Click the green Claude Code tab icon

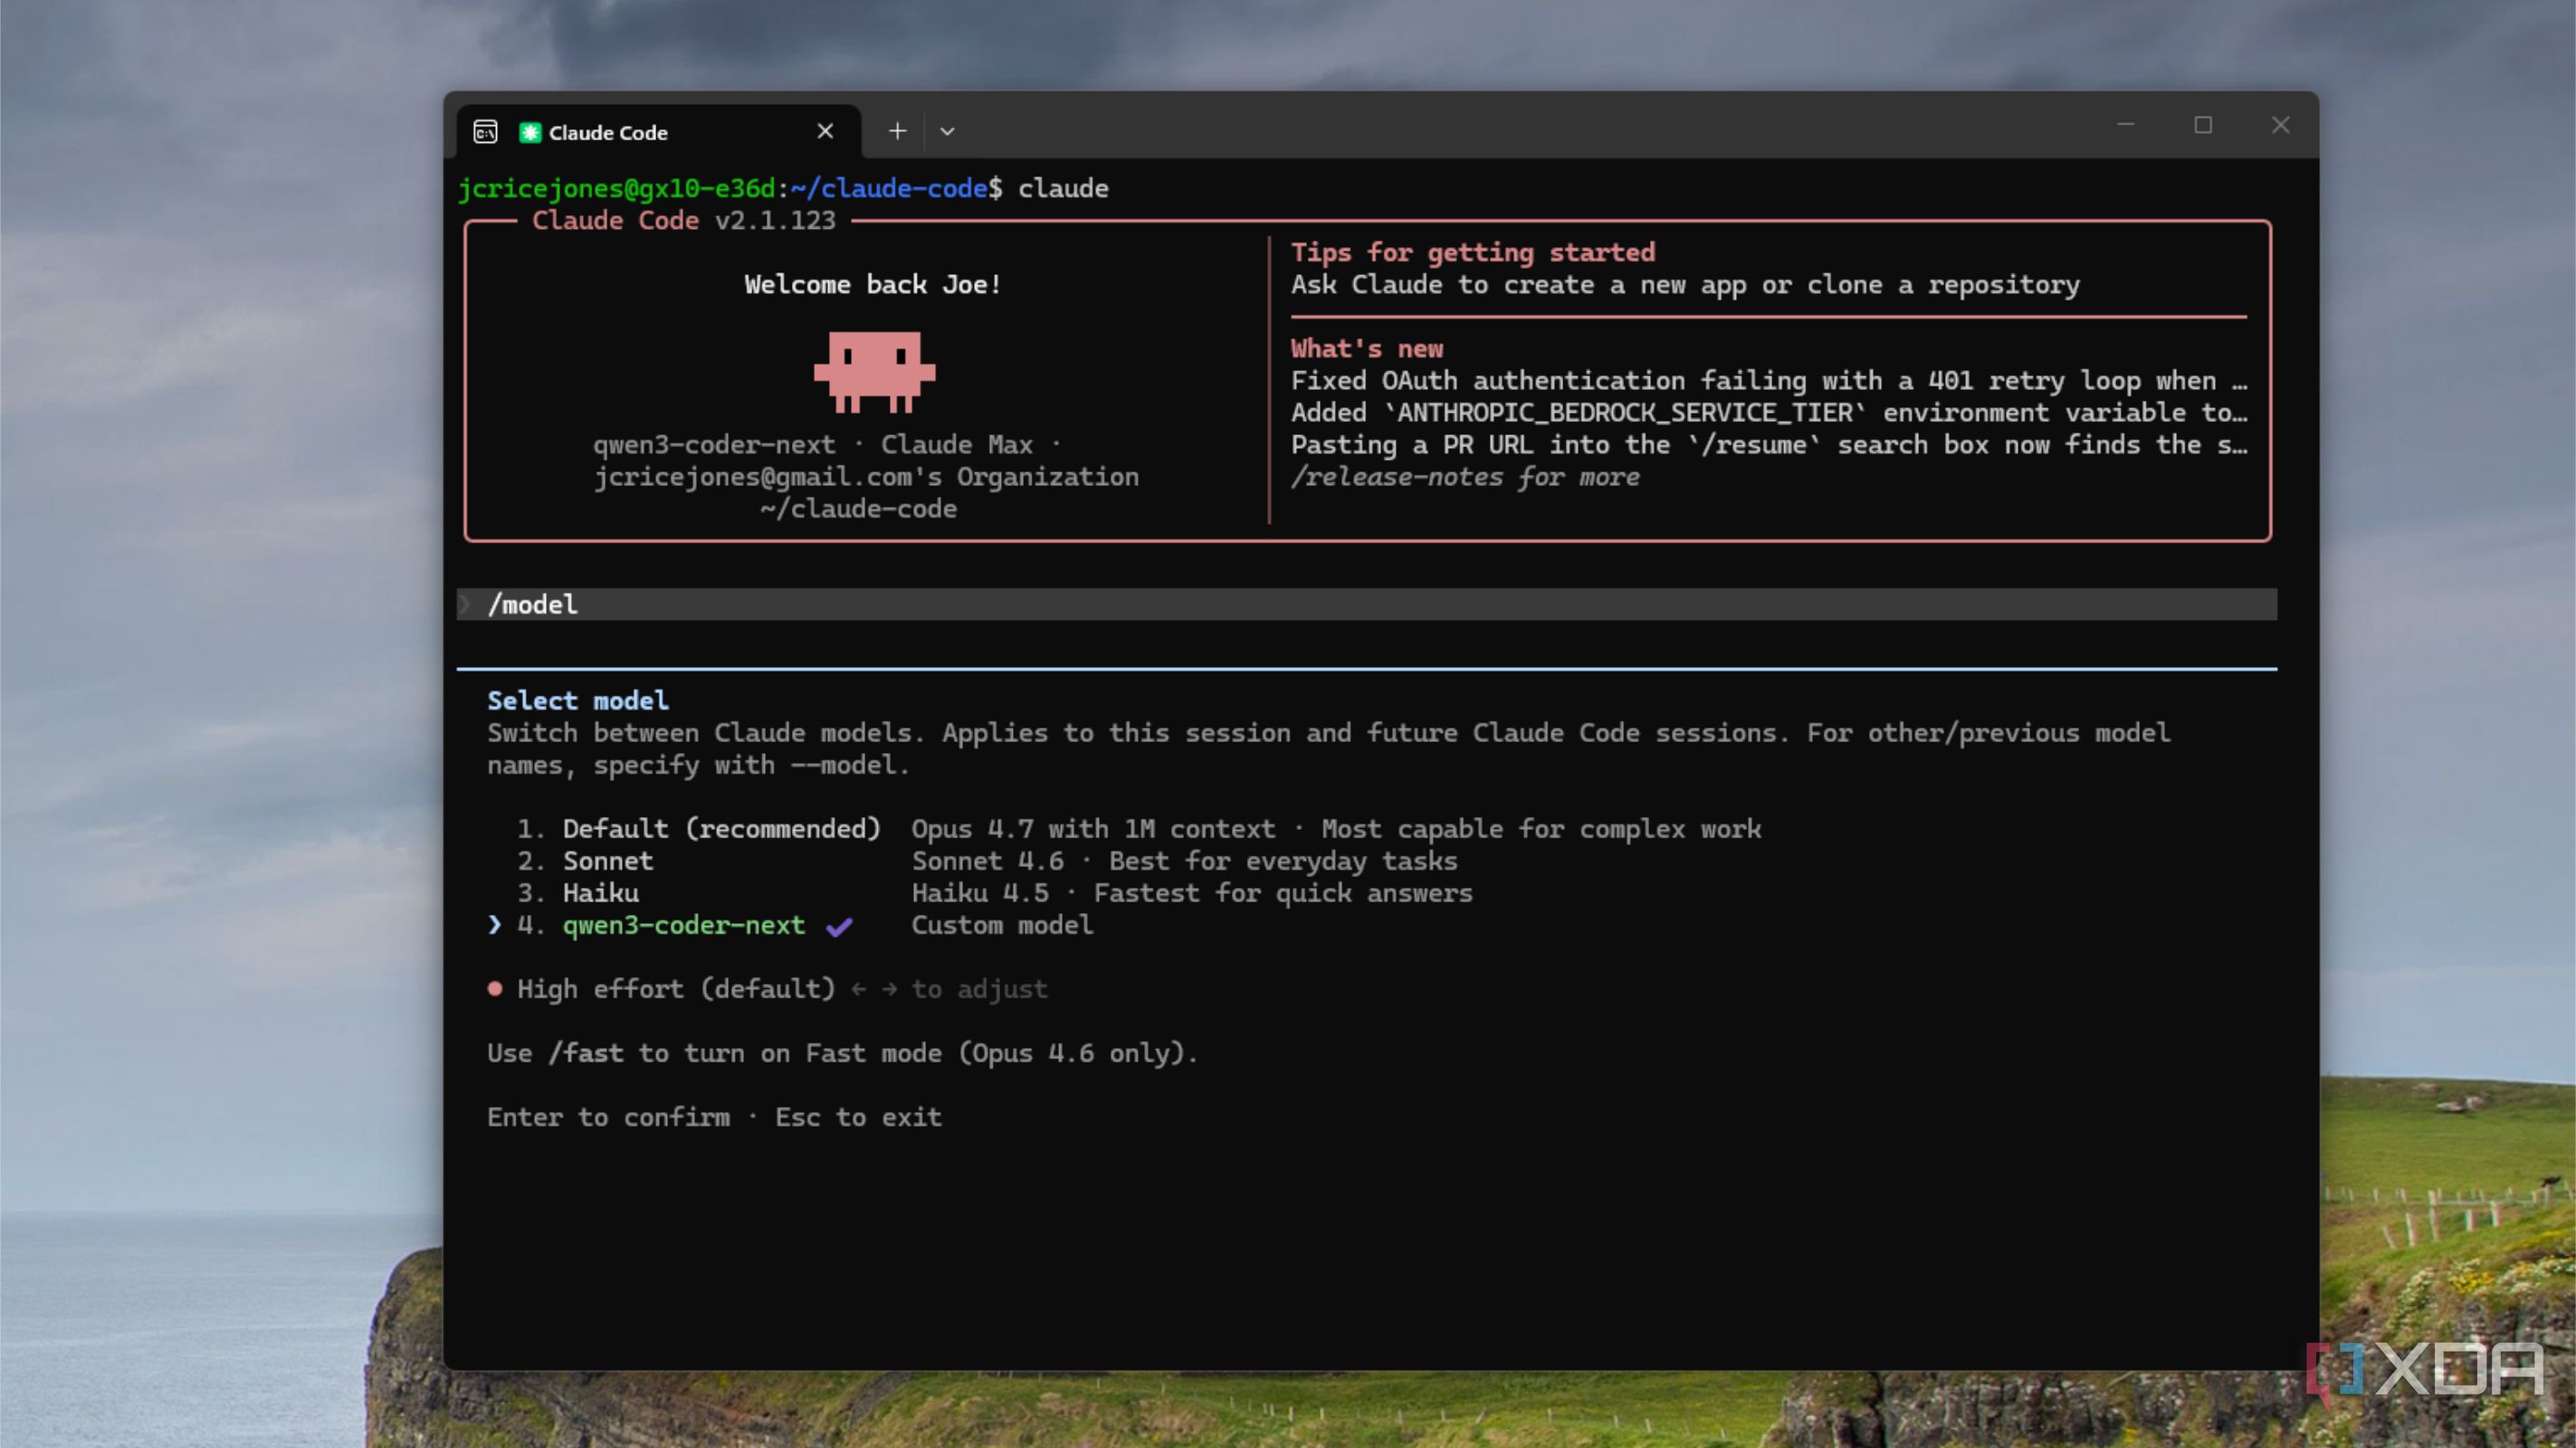530,132
